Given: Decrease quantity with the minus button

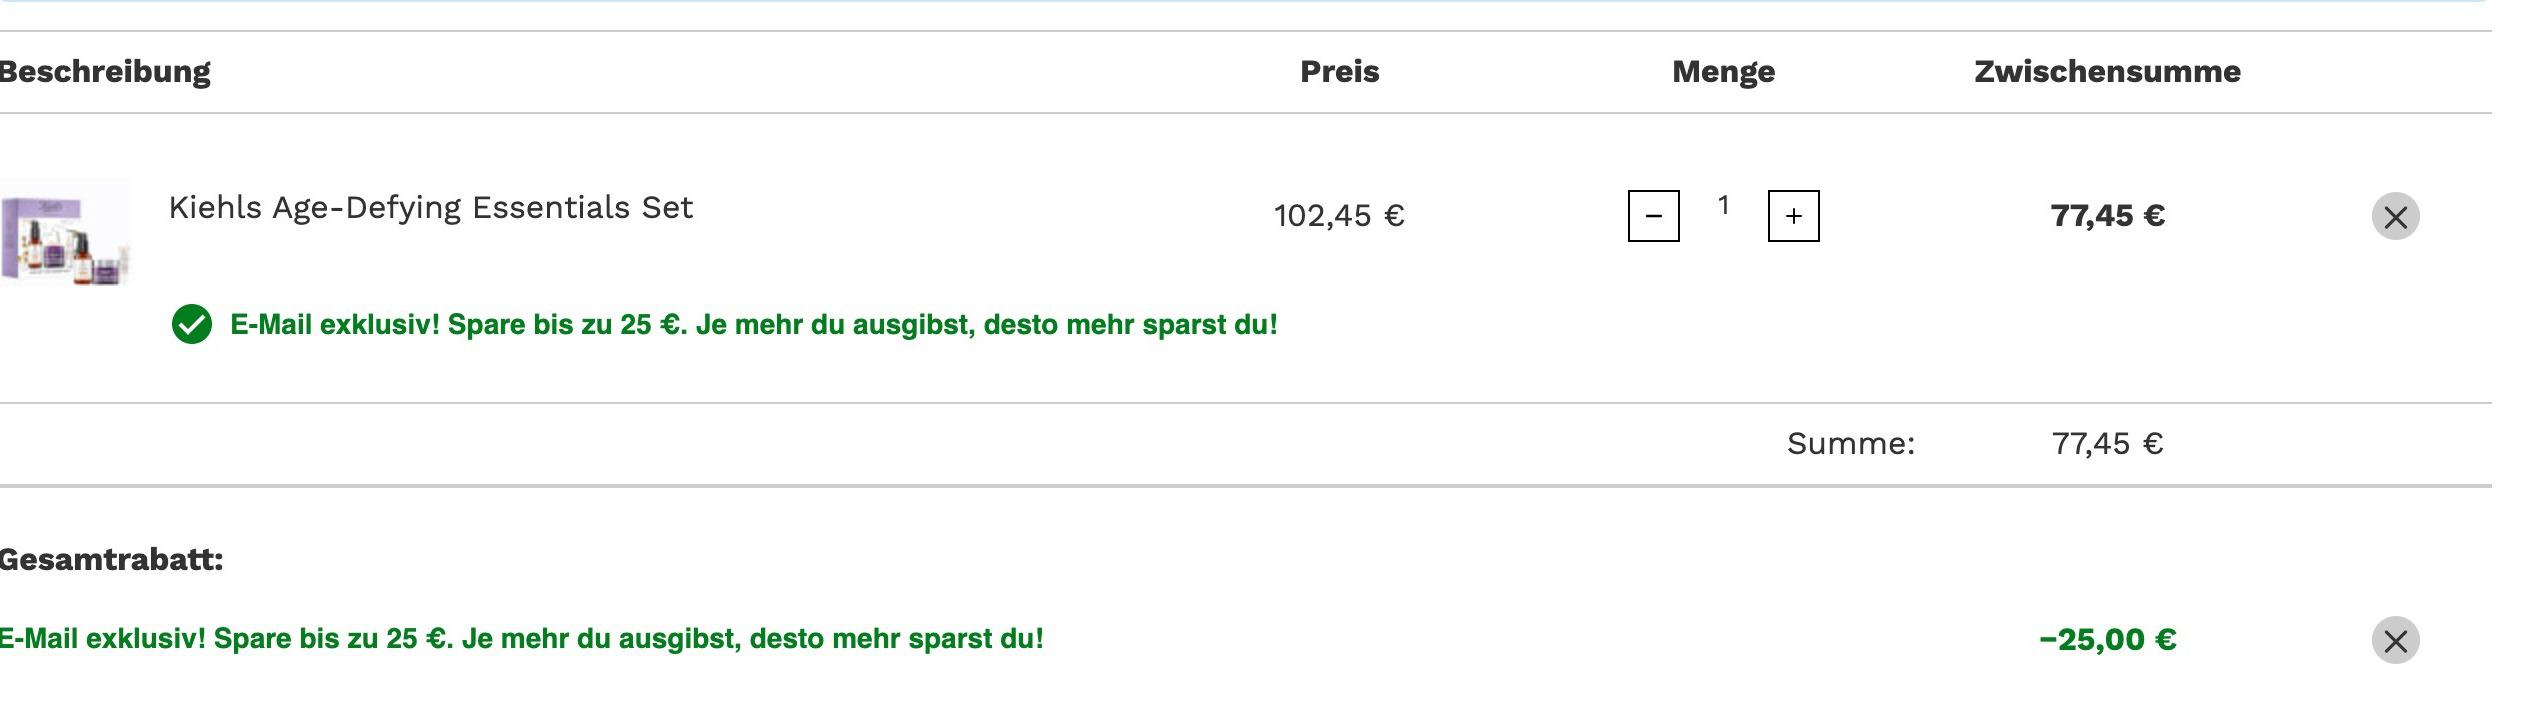Looking at the screenshot, I should pyautogui.click(x=1653, y=216).
